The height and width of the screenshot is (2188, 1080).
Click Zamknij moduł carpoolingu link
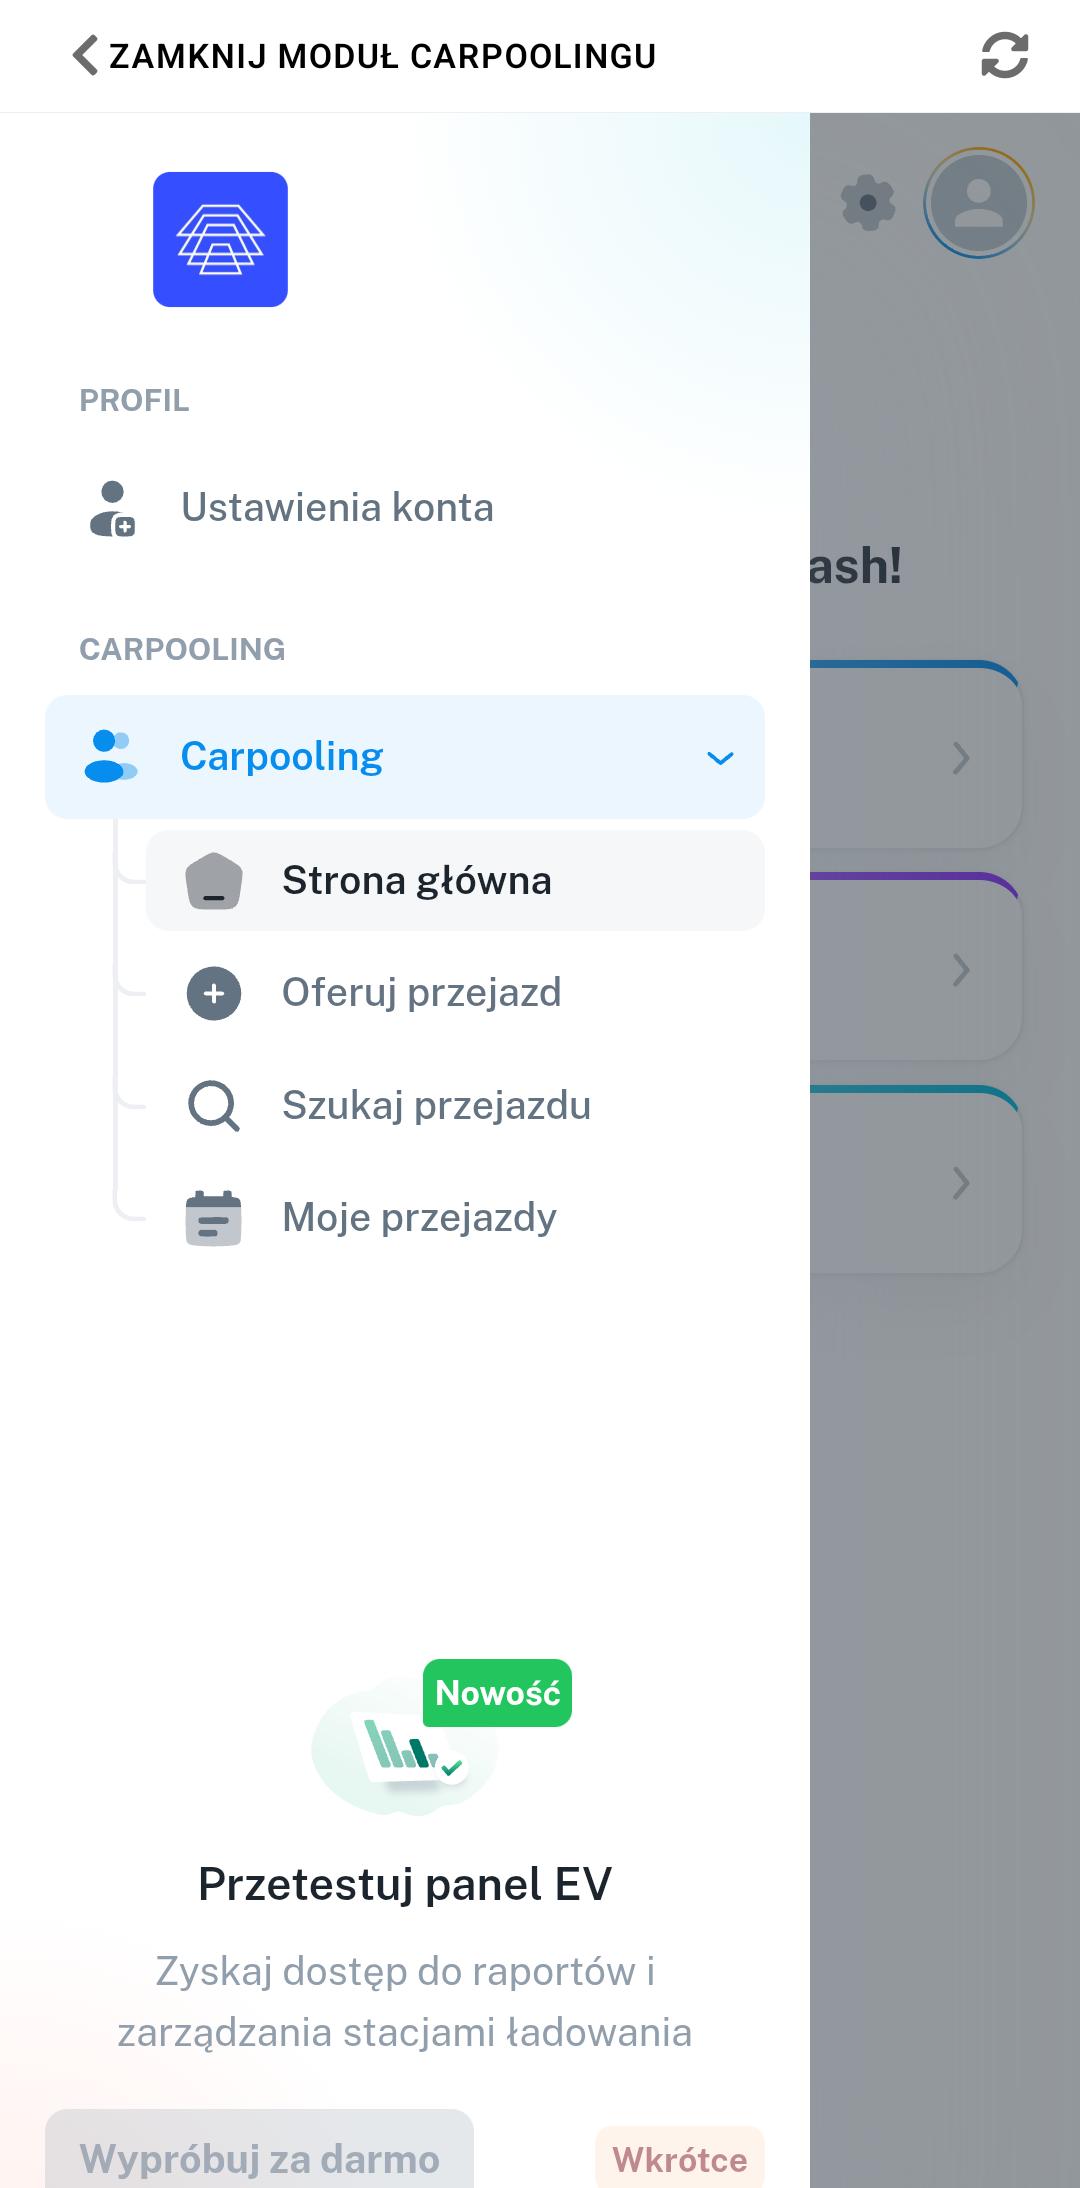coord(382,56)
